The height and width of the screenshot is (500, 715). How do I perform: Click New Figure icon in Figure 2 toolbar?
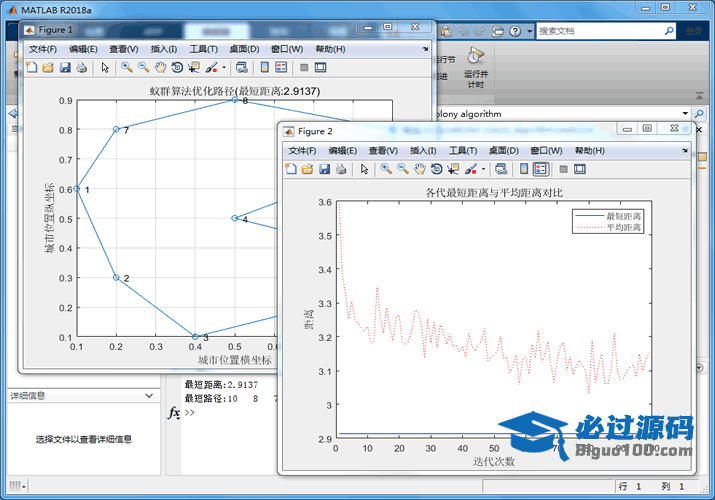pyautogui.click(x=291, y=169)
